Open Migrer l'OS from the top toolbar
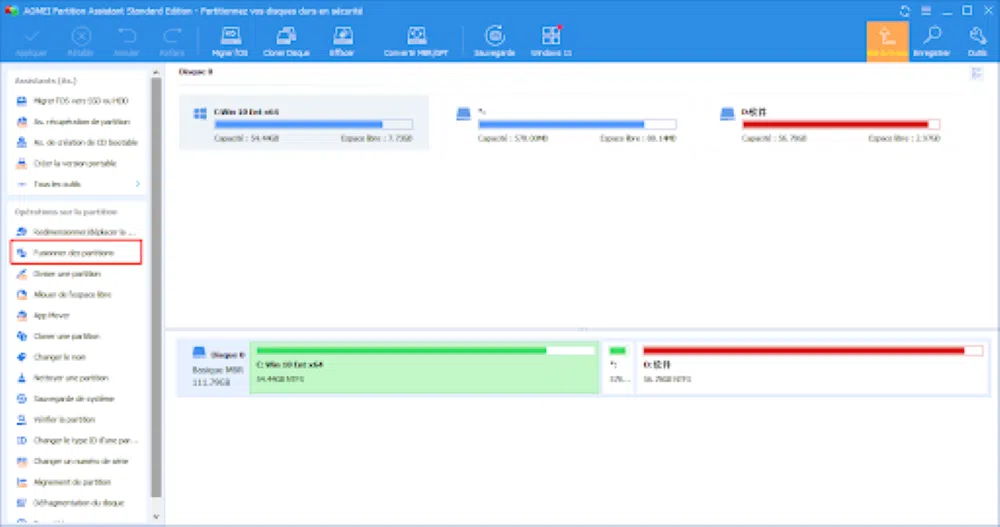The width and height of the screenshot is (1000, 527). coord(230,41)
